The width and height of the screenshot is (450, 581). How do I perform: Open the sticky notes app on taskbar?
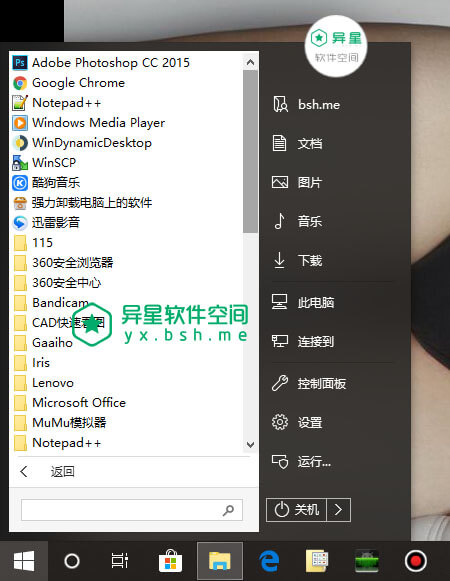pyautogui.click(x=317, y=561)
